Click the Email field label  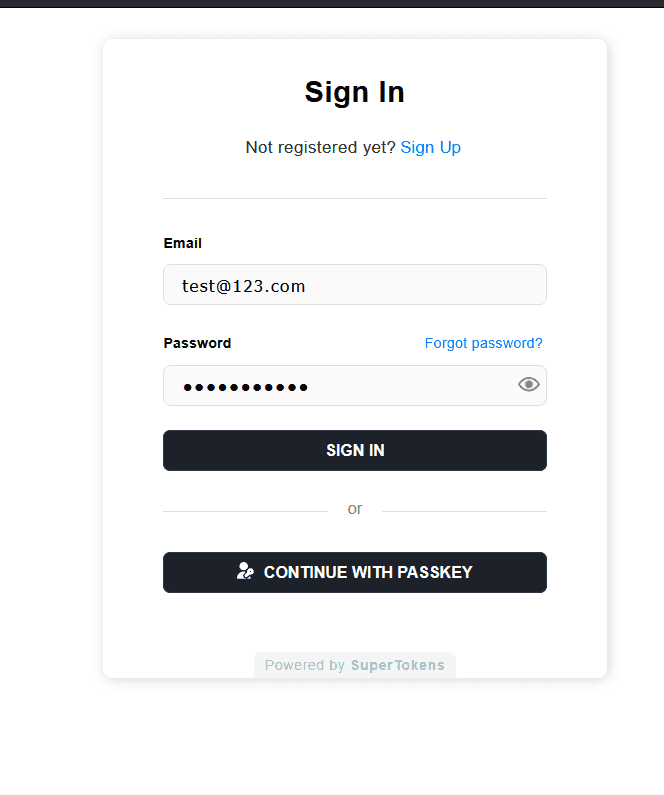tap(182, 243)
